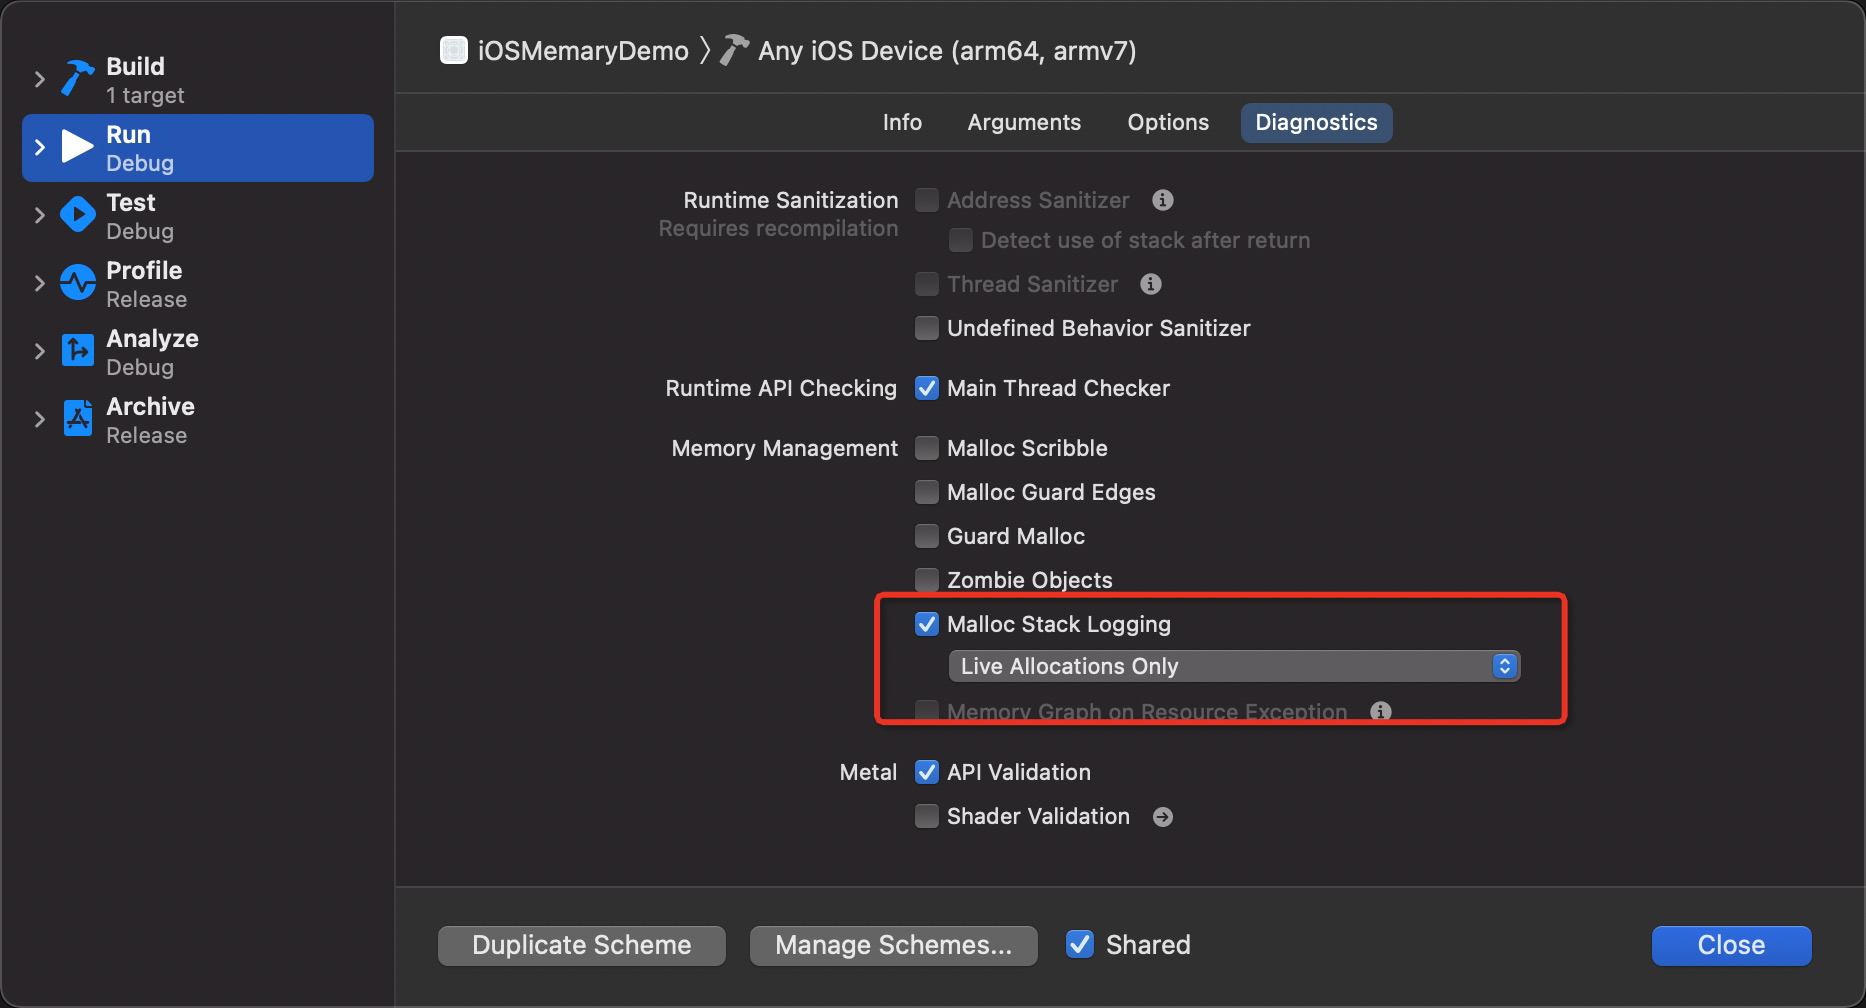Screen dimensions: 1866x1008
Task: Uncheck the Shared checkbox
Action: click(x=1080, y=944)
